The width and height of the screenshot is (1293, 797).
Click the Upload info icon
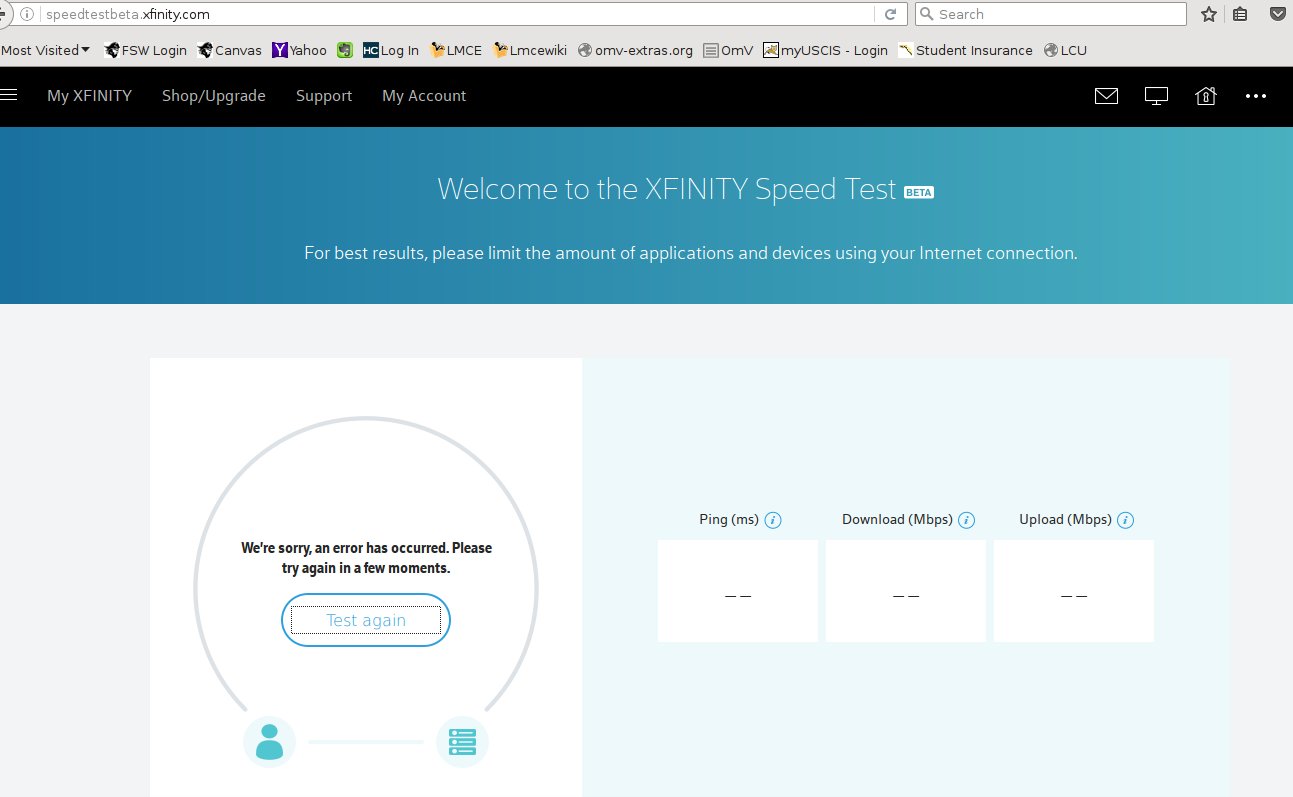pos(1125,520)
